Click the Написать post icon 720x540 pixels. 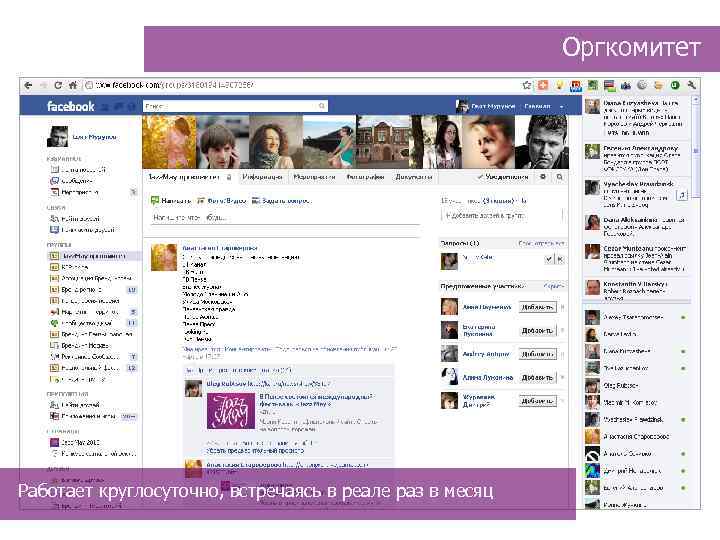pyautogui.click(x=155, y=201)
